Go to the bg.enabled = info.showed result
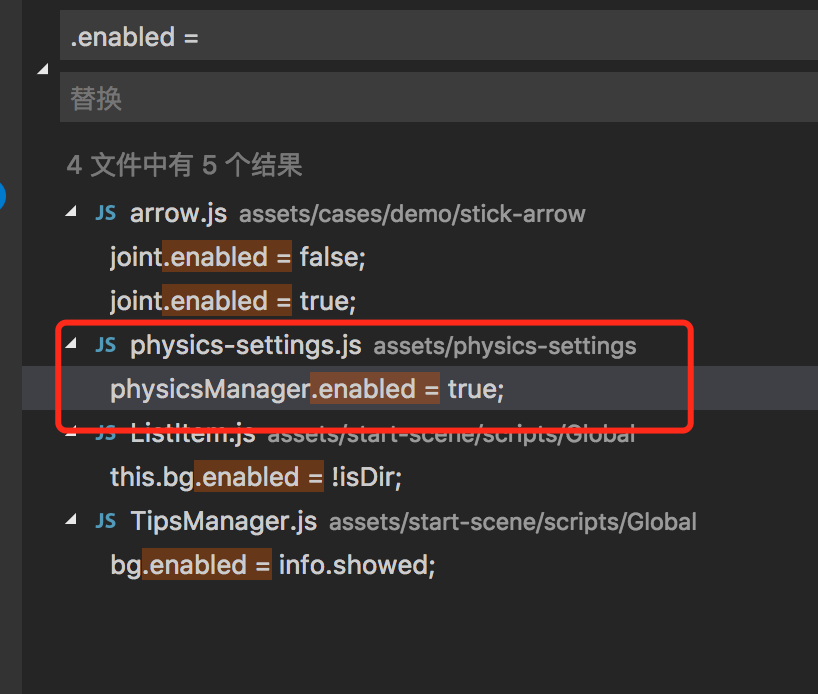The height and width of the screenshot is (694, 818). (x=273, y=565)
